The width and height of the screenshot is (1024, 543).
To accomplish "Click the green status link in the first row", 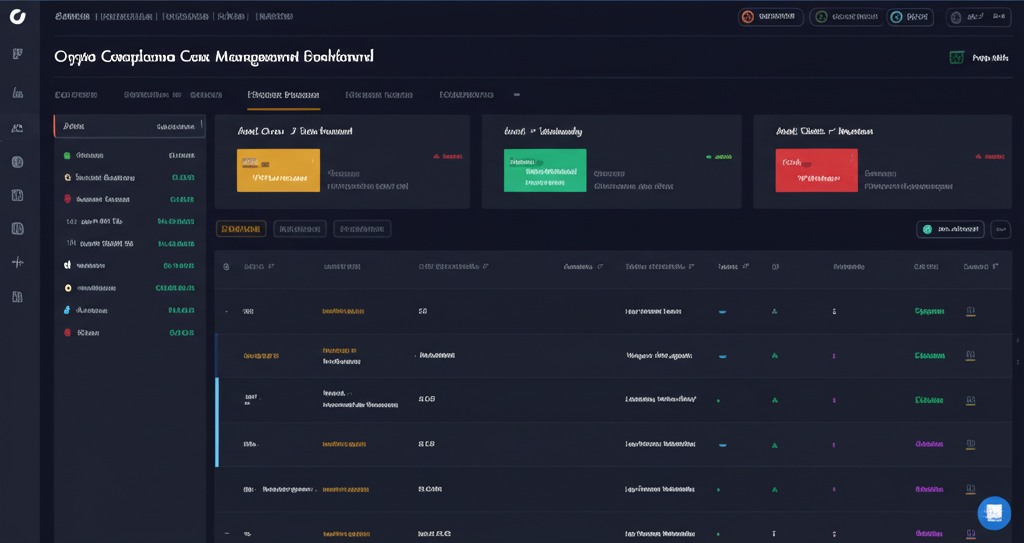I will pos(929,311).
